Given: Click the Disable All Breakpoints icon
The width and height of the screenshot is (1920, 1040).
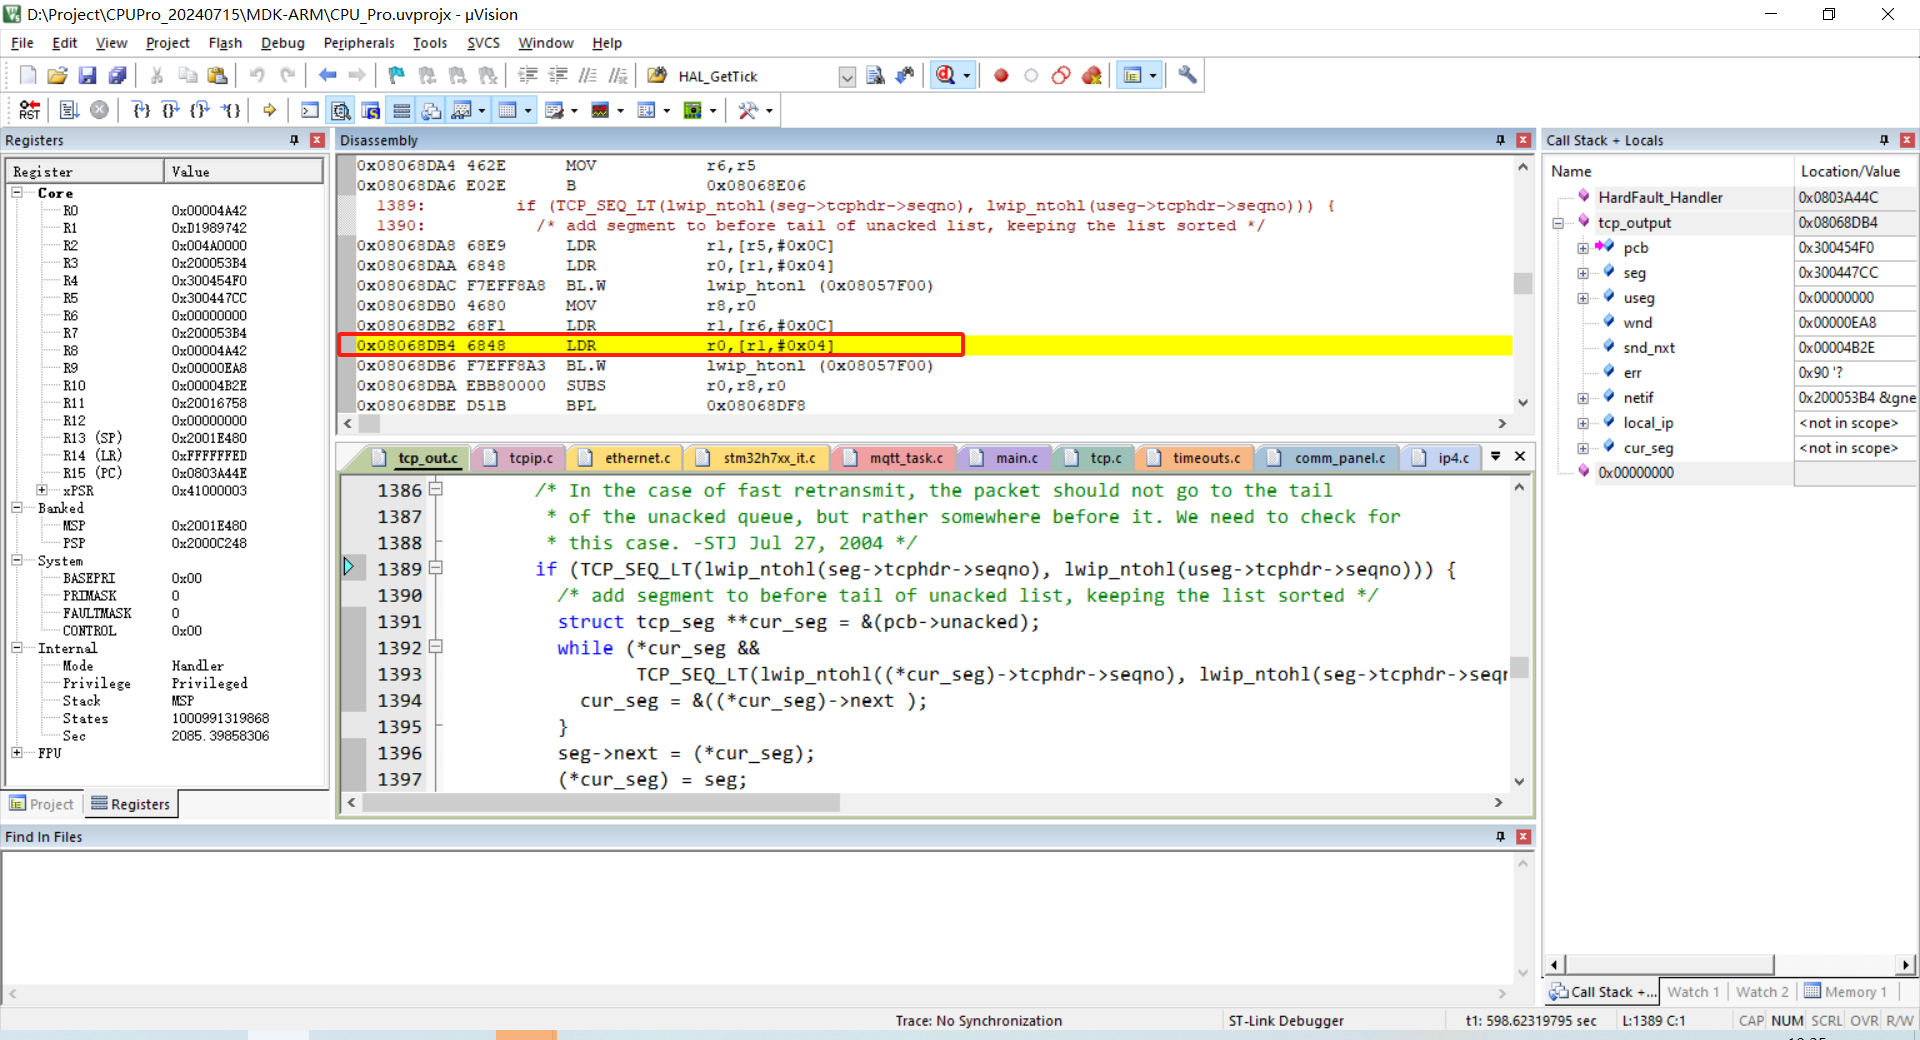Looking at the screenshot, I should 1061,76.
